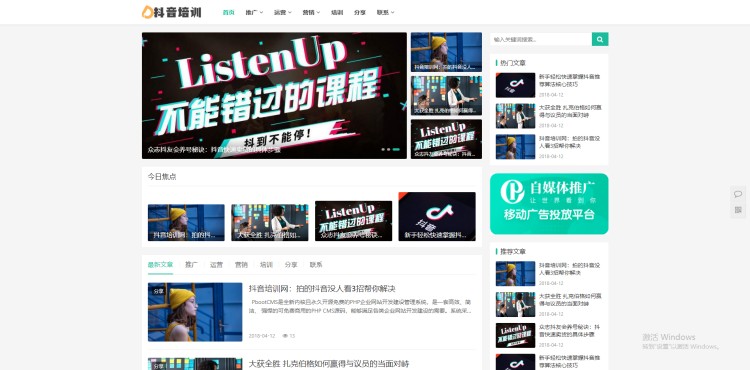Click into the keyword search input field
The image size is (750, 370).
pos(540,39)
